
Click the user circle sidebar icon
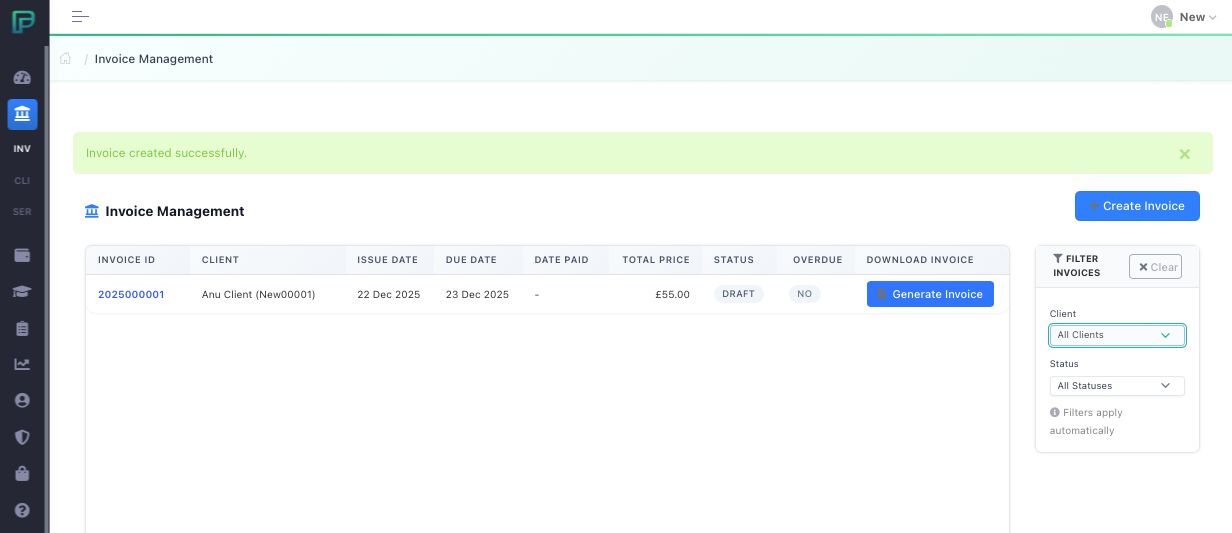(22, 400)
